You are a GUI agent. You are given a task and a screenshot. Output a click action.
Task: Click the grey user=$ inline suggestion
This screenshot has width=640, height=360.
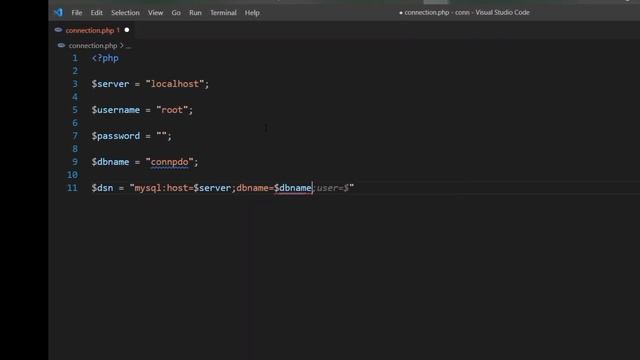pos(331,188)
